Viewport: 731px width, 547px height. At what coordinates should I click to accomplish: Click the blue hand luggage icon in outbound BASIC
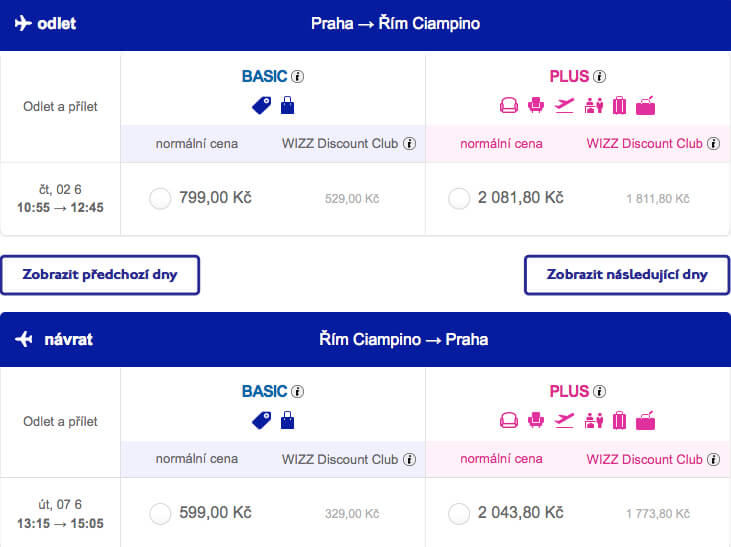tap(288, 105)
